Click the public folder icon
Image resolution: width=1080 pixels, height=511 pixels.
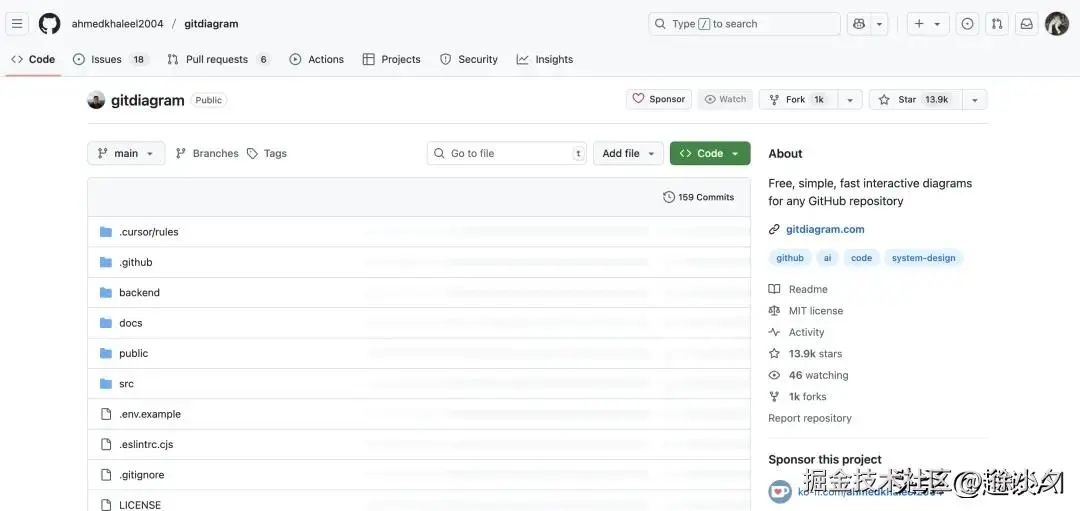coord(105,353)
